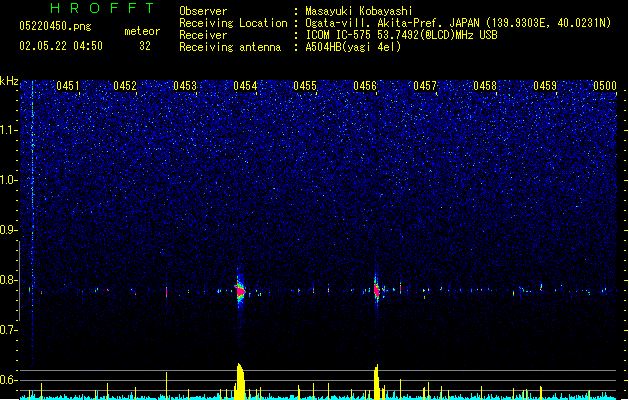The width and height of the screenshot is (629, 400).
Task: Click the 0456 time marker
Action: 365,86
